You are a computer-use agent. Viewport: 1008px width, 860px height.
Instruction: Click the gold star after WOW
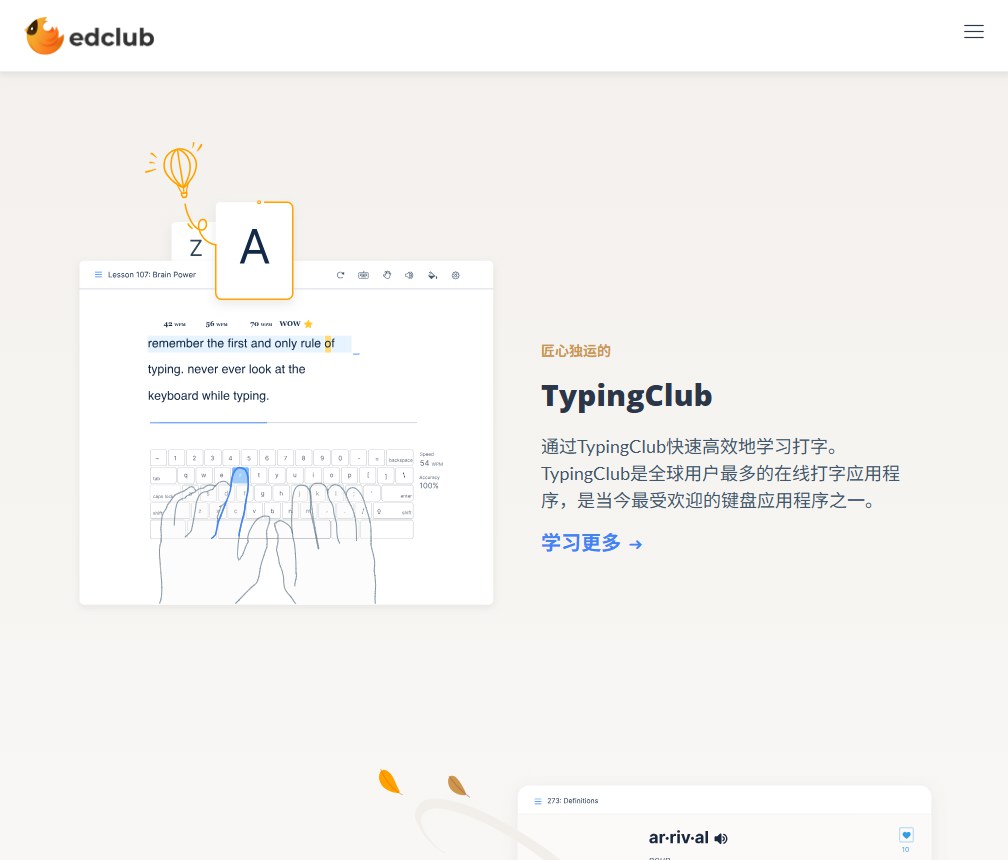[308, 323]
